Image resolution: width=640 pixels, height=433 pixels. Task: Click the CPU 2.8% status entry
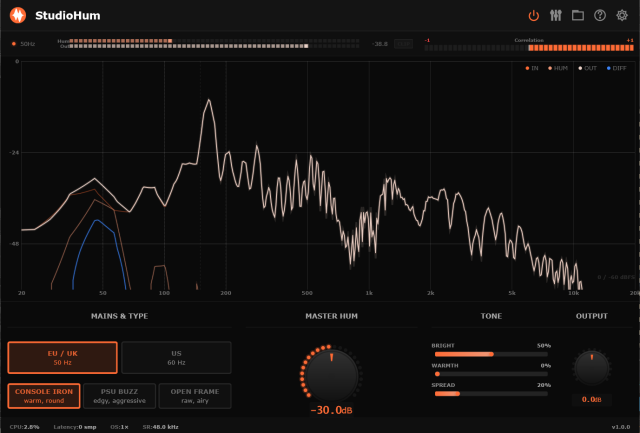(x=24, y=427)
